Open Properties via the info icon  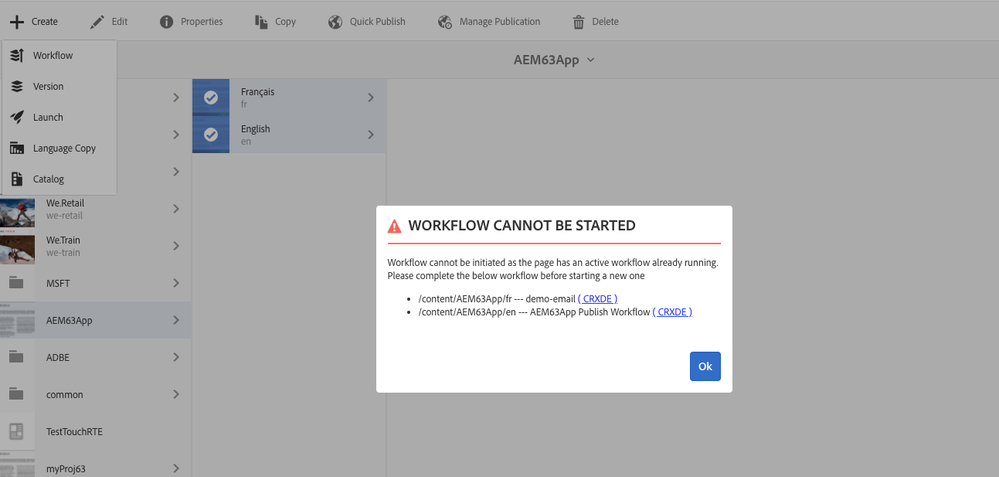[166, 21]
